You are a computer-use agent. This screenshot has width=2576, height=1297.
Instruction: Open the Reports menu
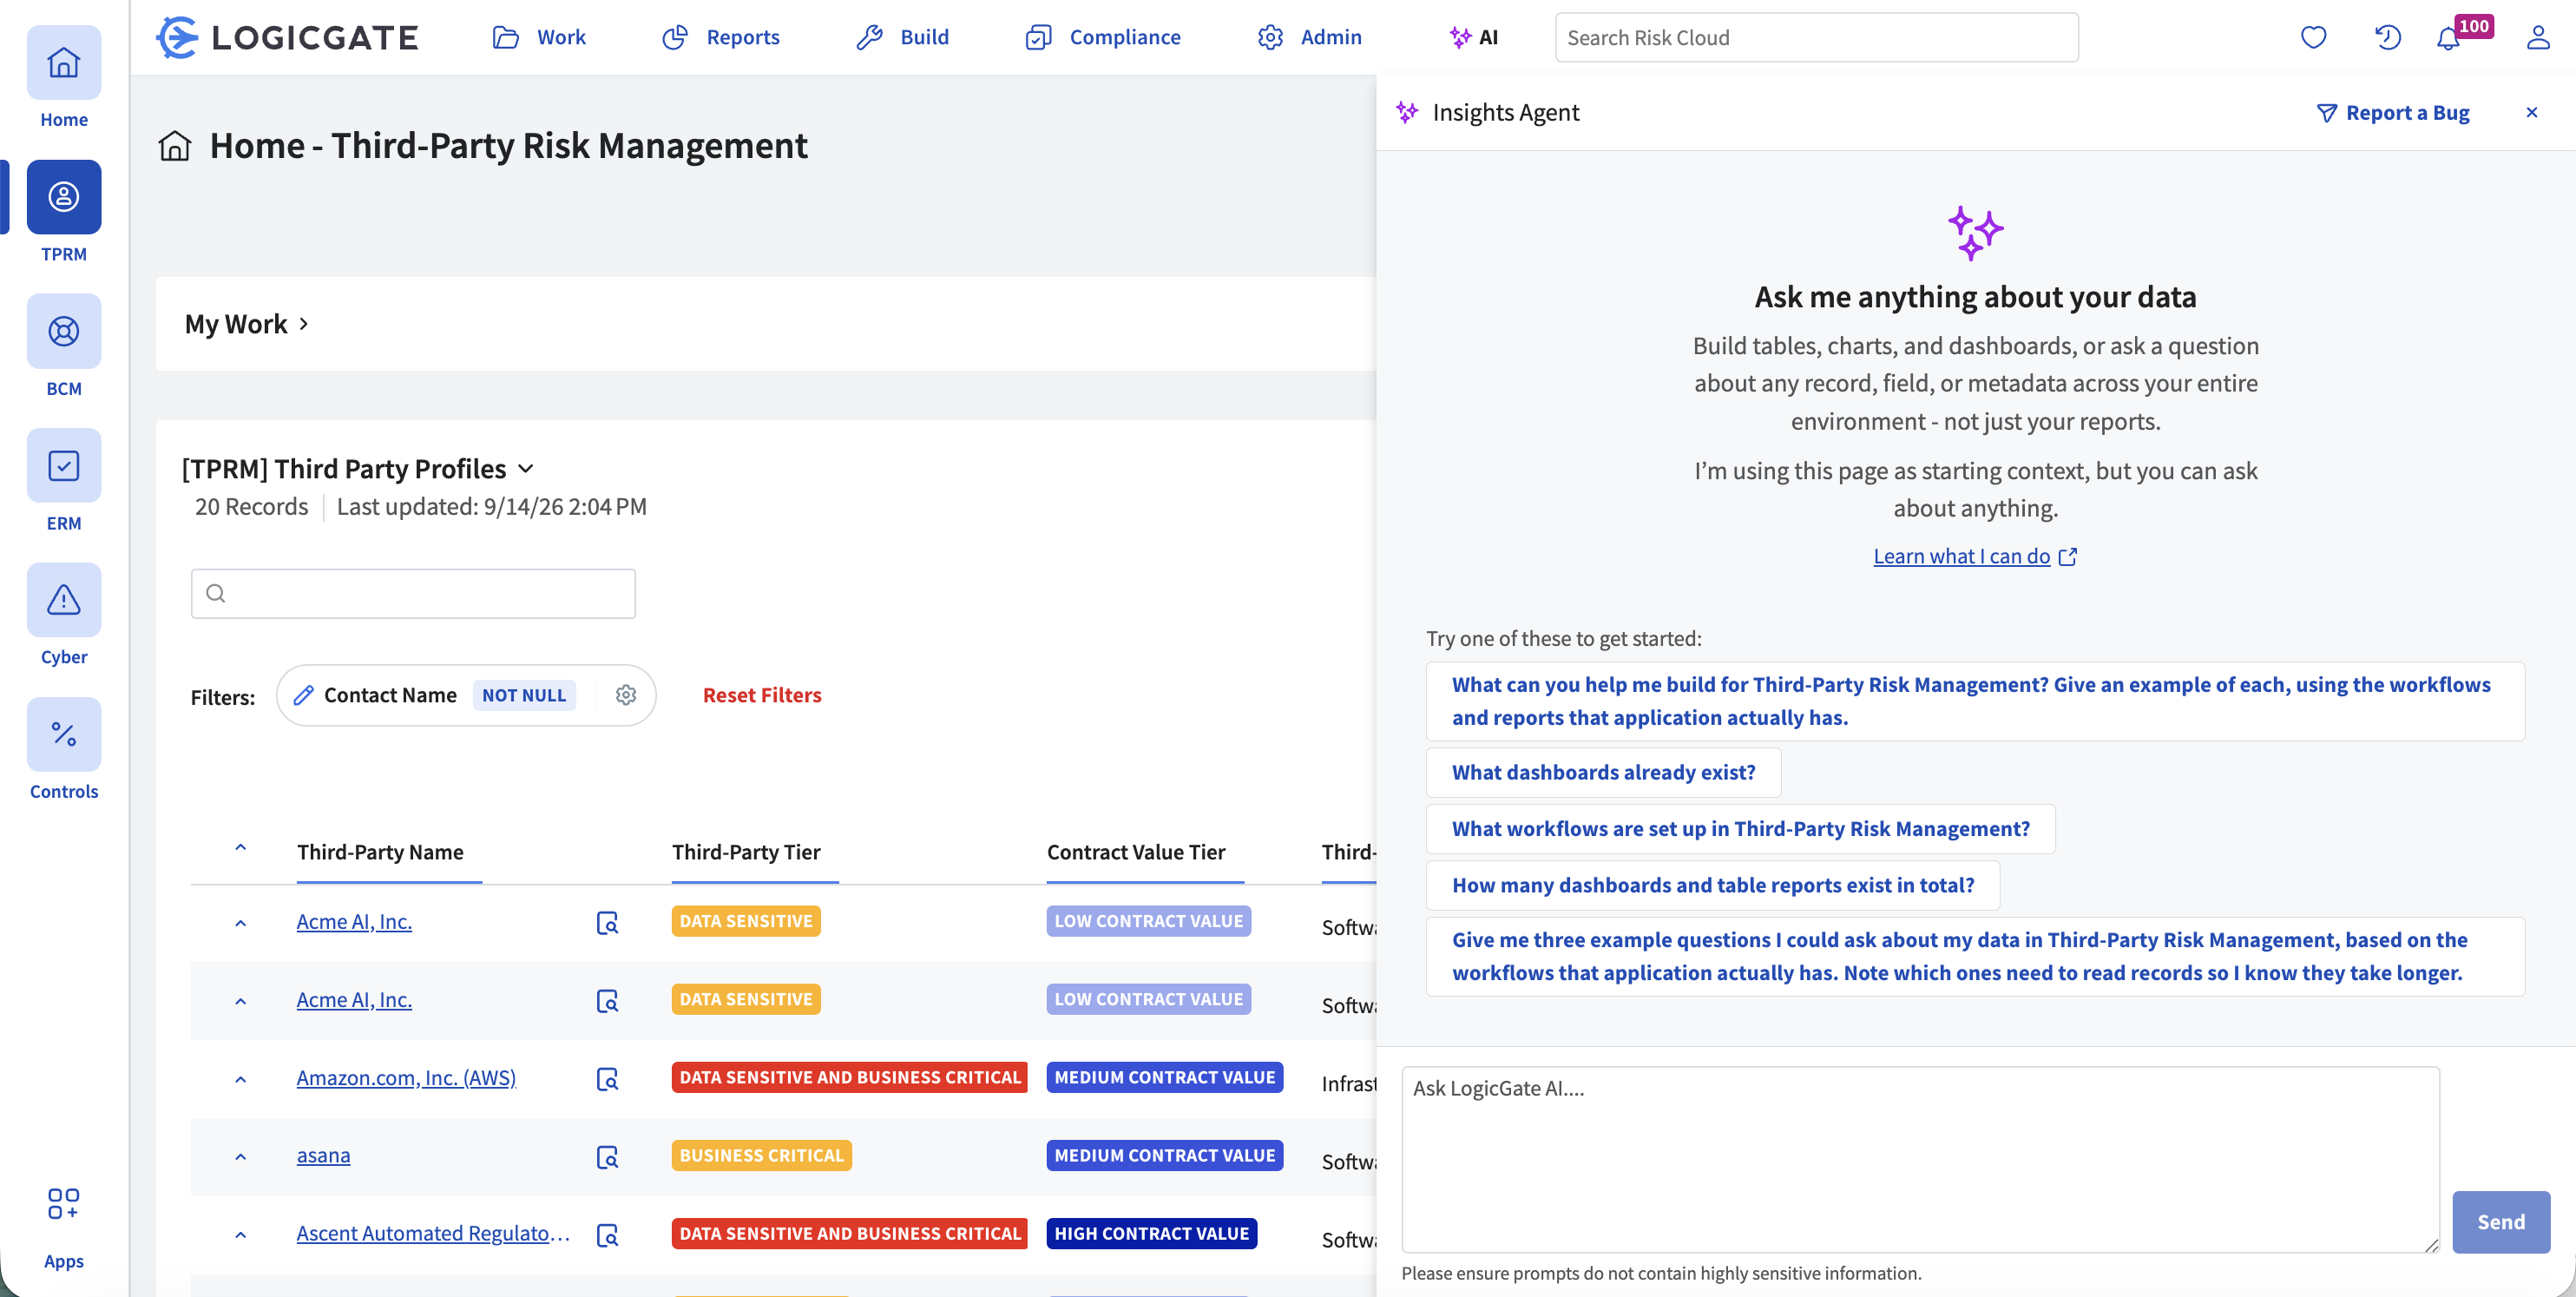tap(720, 37)
